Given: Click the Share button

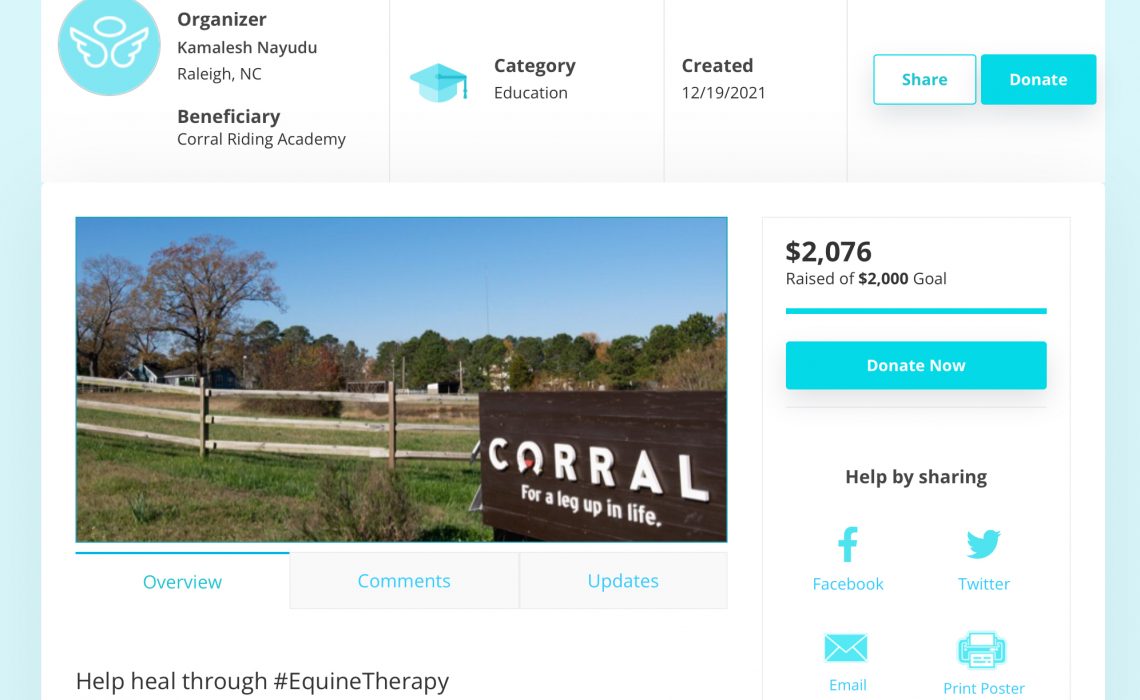Looking at the screenshot, I should click(925, 79).
